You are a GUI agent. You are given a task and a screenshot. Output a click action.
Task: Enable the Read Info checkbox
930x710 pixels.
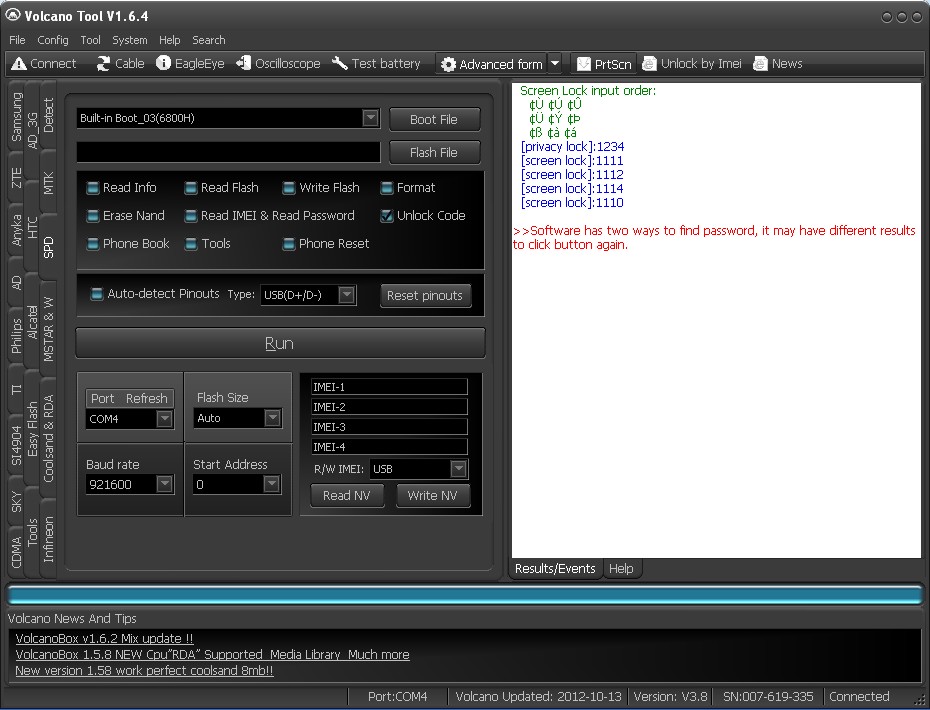93,188
